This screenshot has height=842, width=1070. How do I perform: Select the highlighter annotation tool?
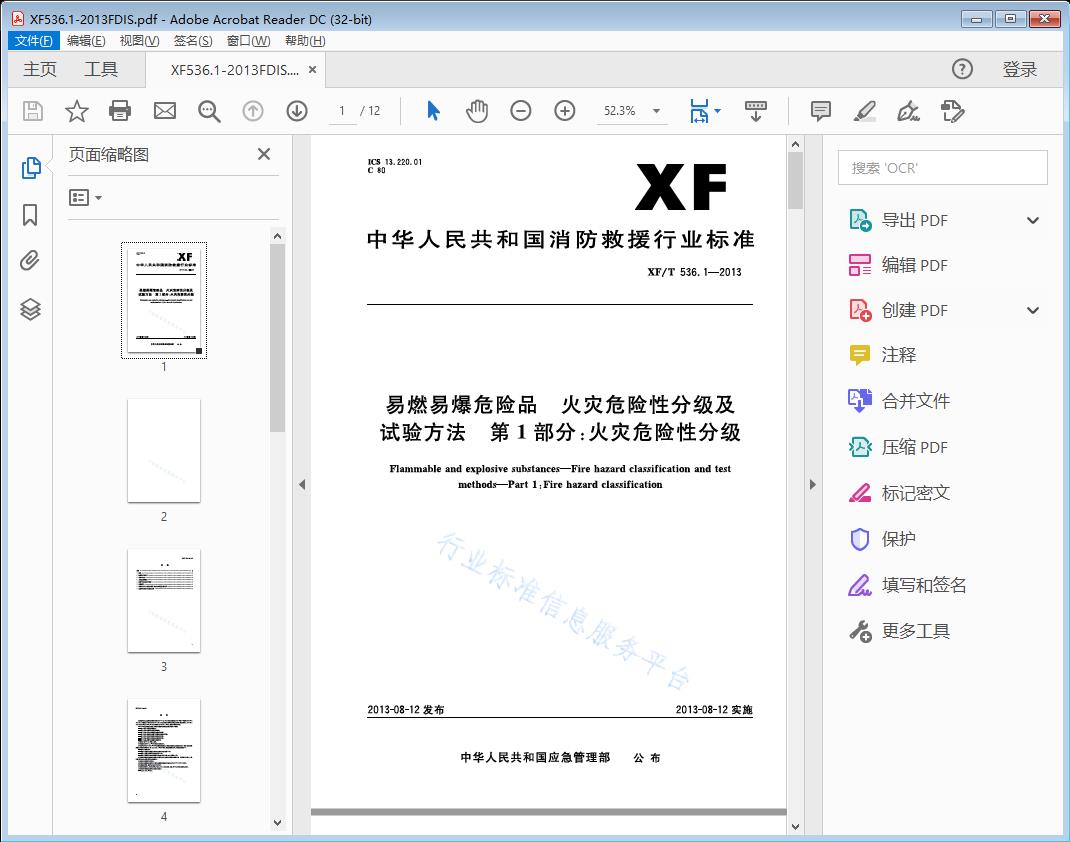click(x=864, y=111)
